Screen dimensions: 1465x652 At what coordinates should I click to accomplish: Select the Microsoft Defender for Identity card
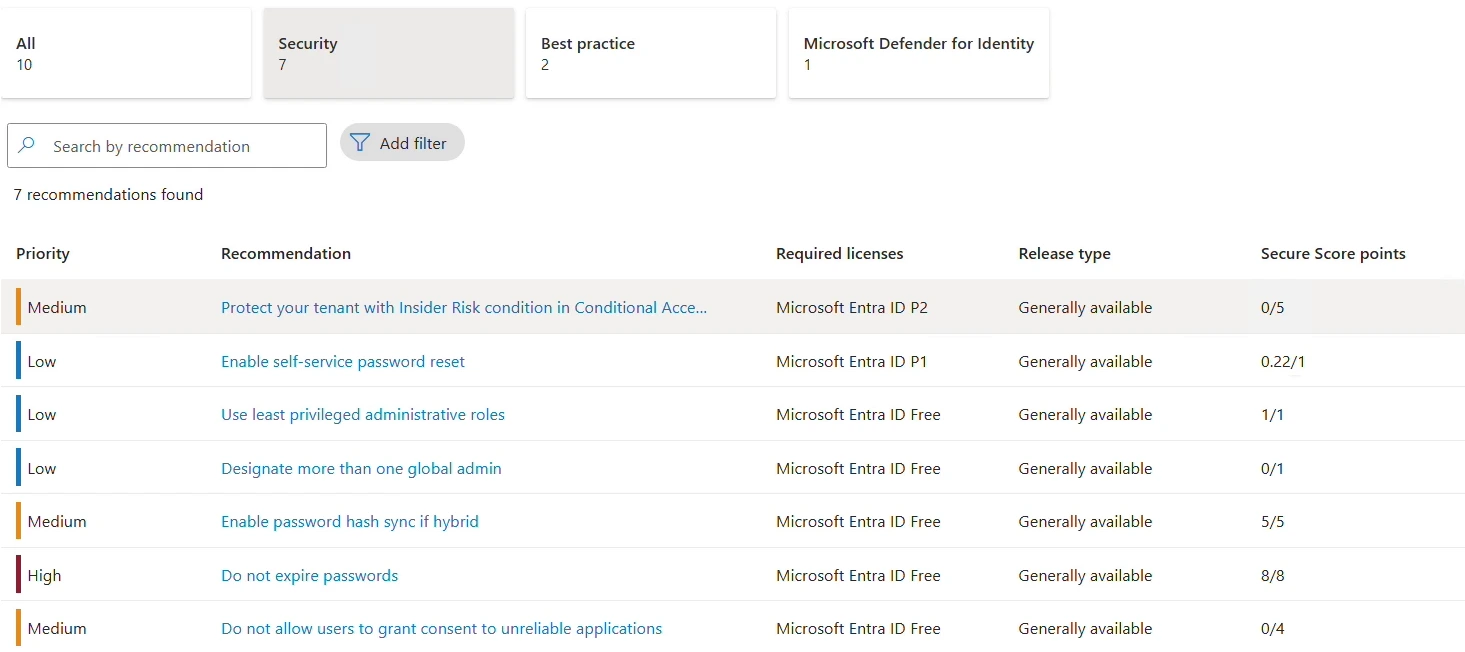point(919,53)
